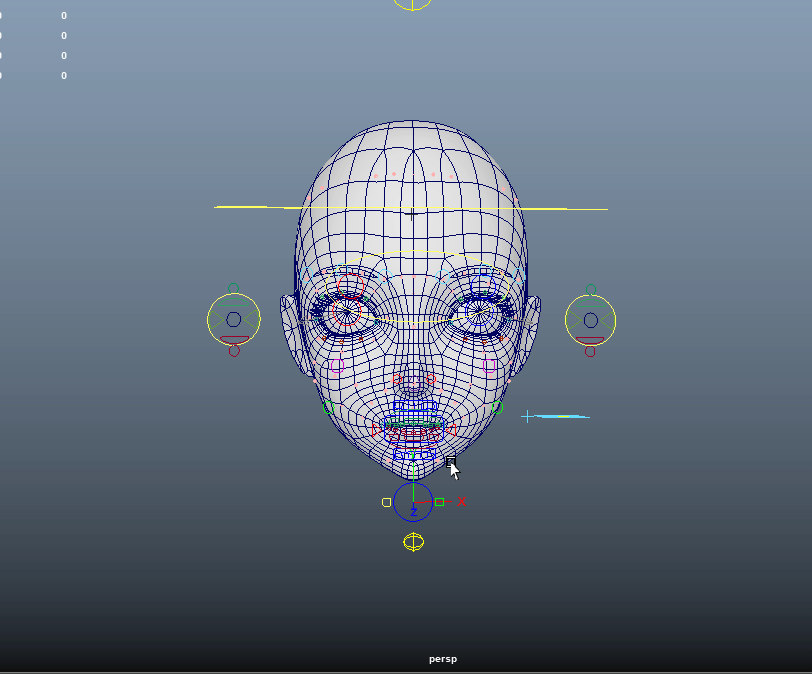Click the topmost 0 value in heads-up display
This screenshot has width=812, height=674.
pyautogui.click(x=64, y=16)
